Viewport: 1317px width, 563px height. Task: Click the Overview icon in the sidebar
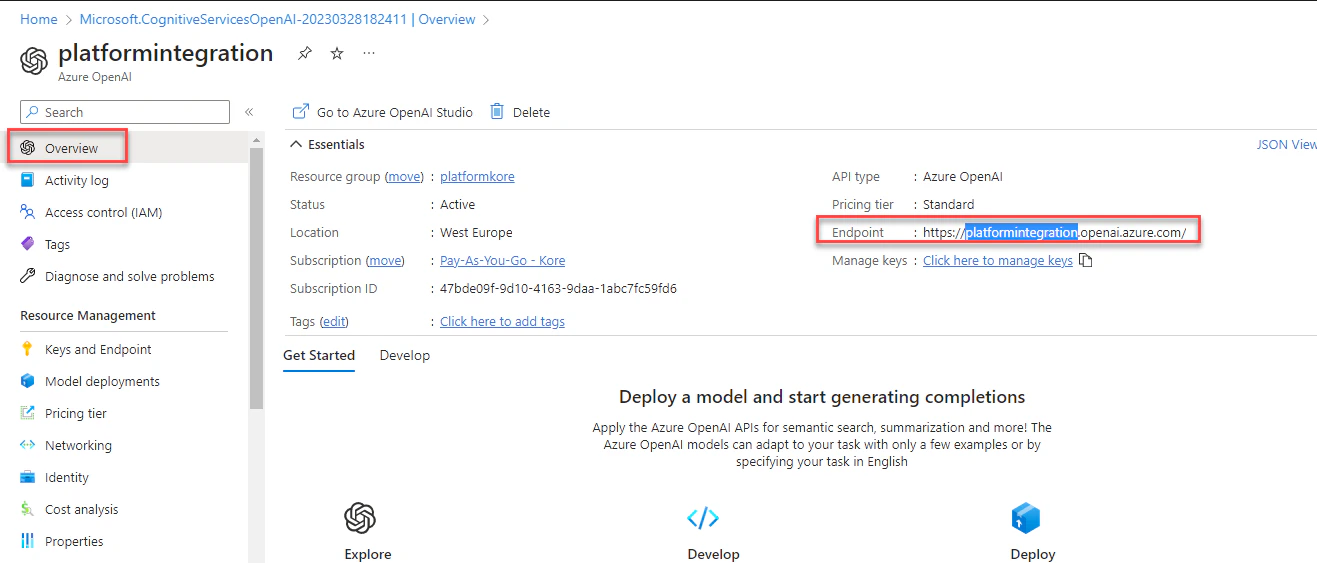[x=28, y=148]
